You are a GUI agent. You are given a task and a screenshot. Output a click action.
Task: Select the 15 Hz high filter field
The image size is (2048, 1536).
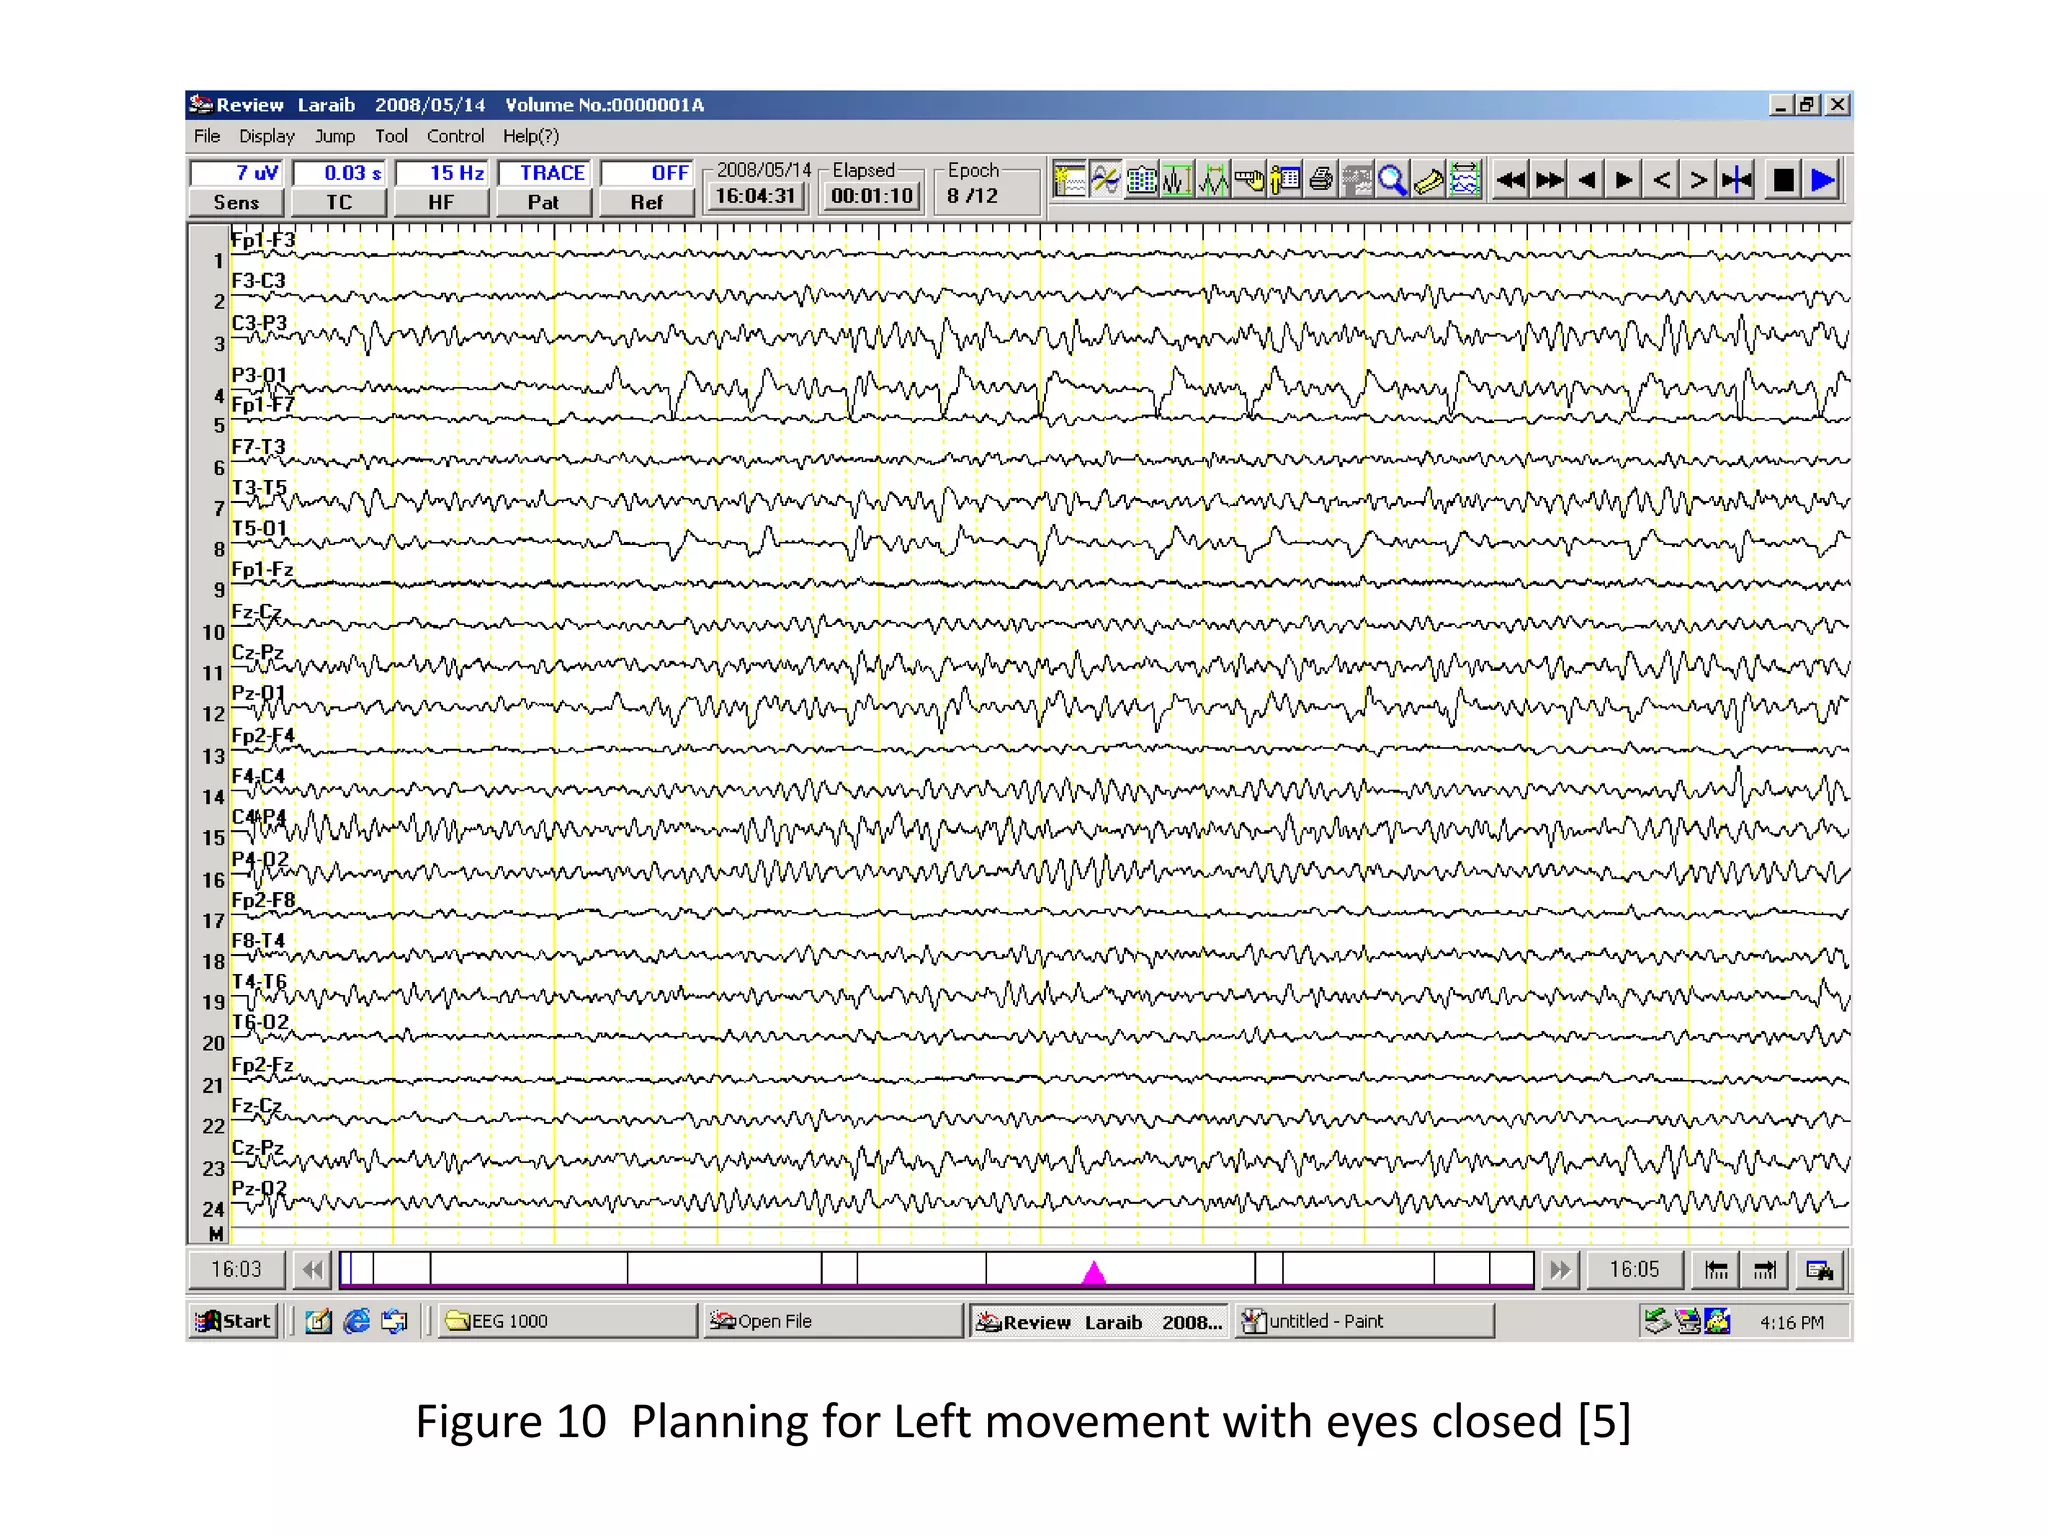point(441,173)
